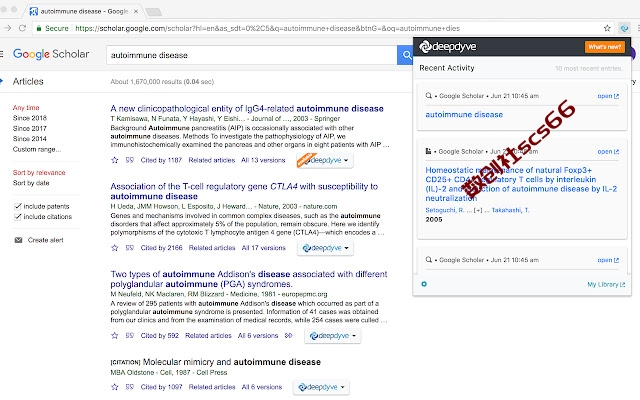Cite the CTLA4 article via quote icon
This screenshot has width=640, height=400.
click(x=129, y=248)
